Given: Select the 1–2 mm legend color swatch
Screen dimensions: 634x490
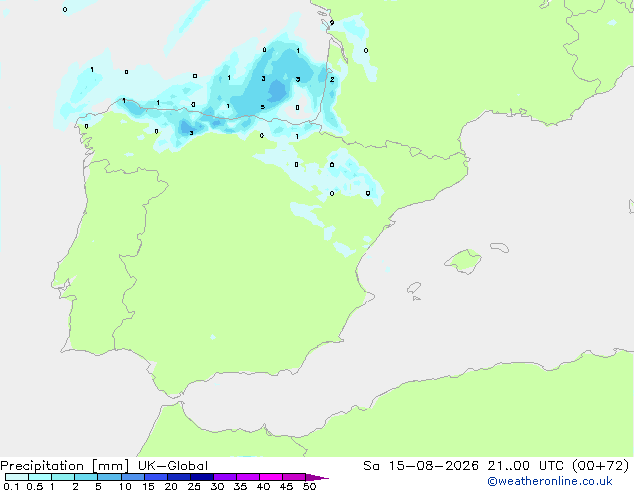Looking at the screenshot, I should click(x=63, y=477).
